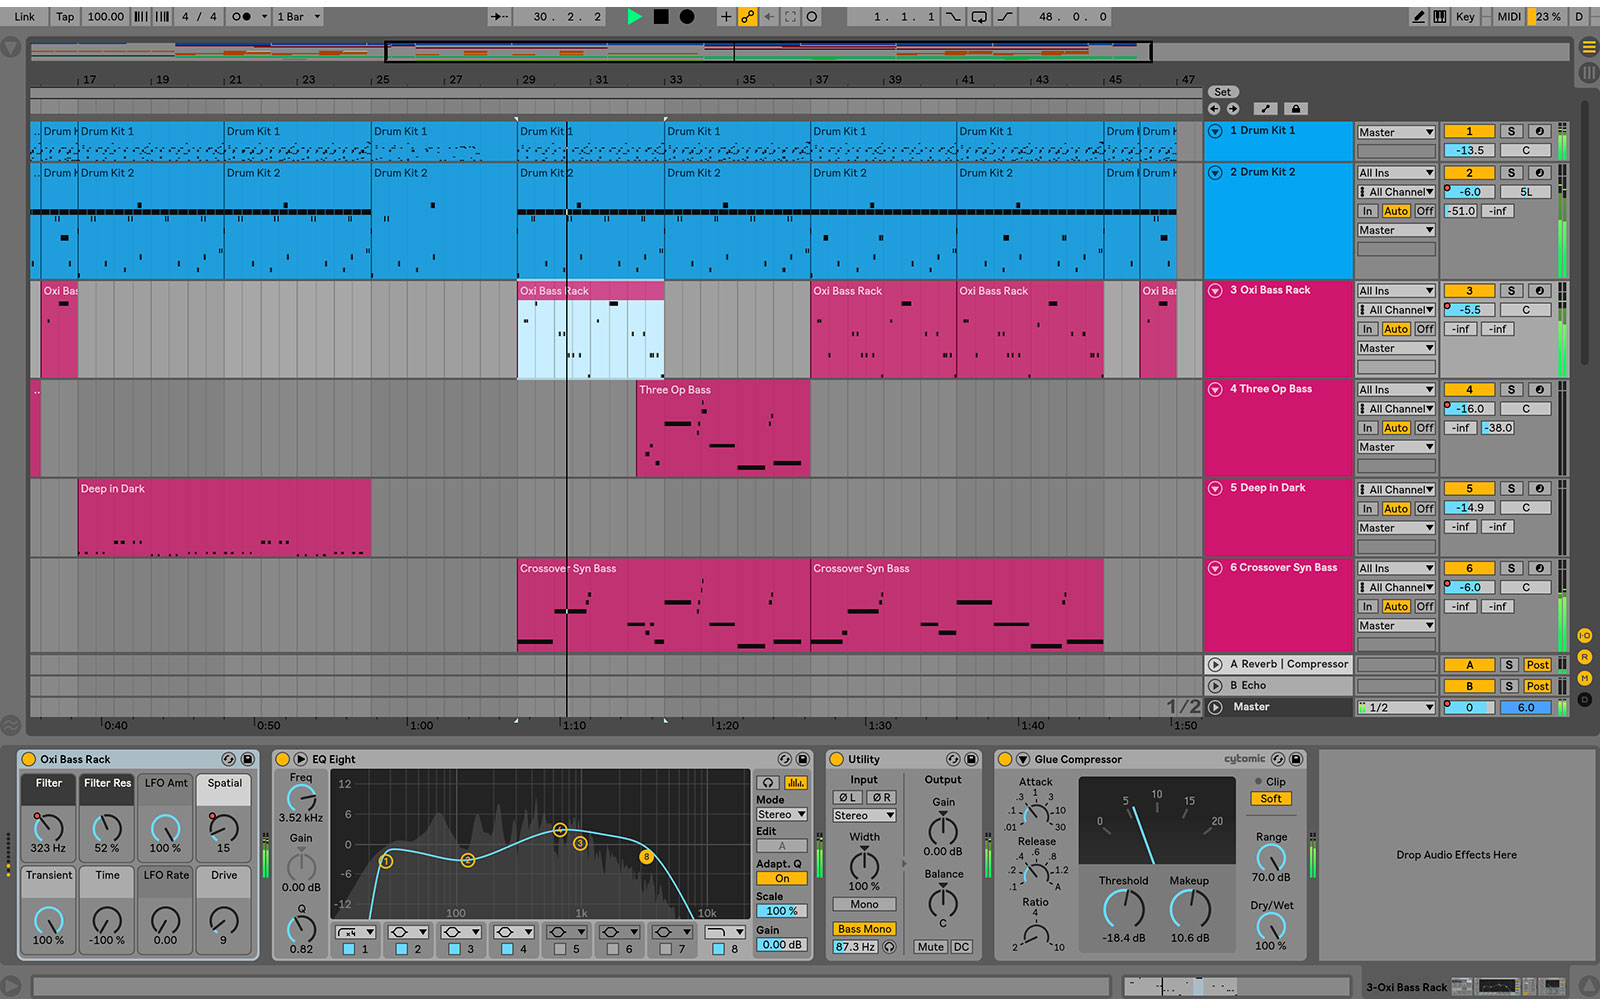The height and width of the screenshot is (1007, 1600).
Task: Toggle Lock Envelopes padlock icon
Action: (x=1296, y=109)
